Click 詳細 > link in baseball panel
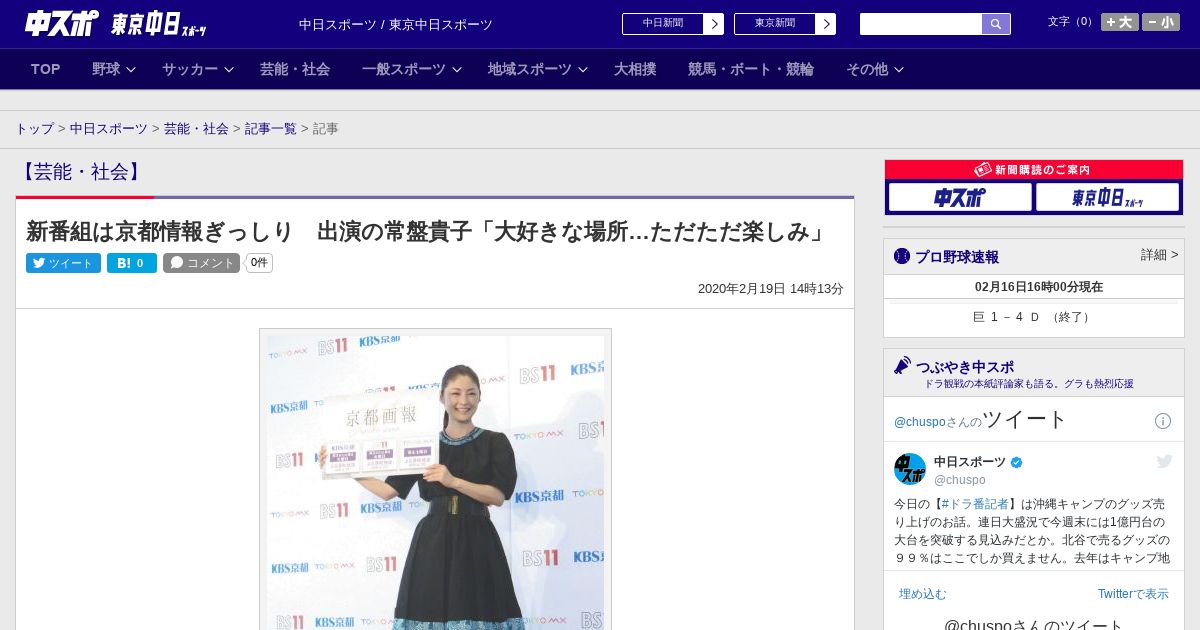The image size is (1200, 630). click(1159, 255)
